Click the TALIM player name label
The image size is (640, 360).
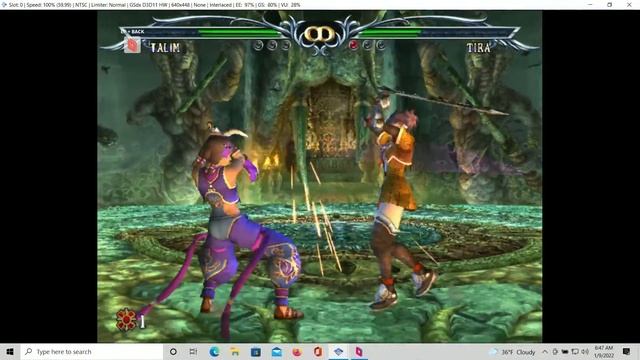tap(165, 48)
